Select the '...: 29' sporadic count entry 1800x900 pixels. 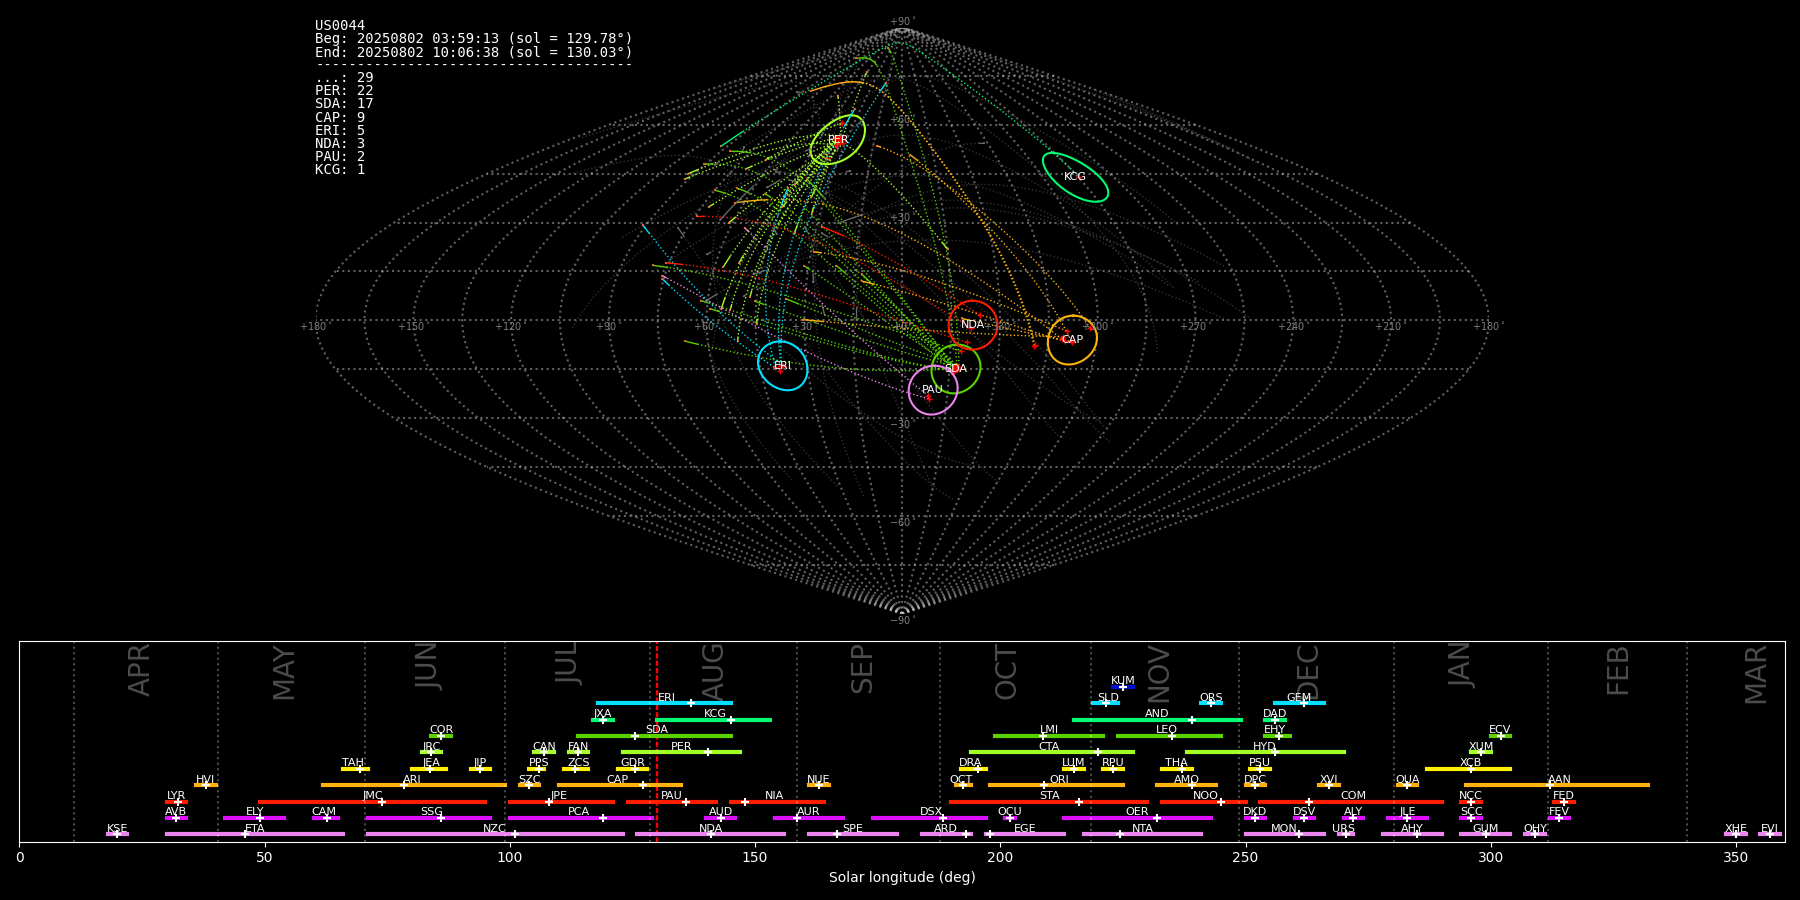(x=344, y=78)
